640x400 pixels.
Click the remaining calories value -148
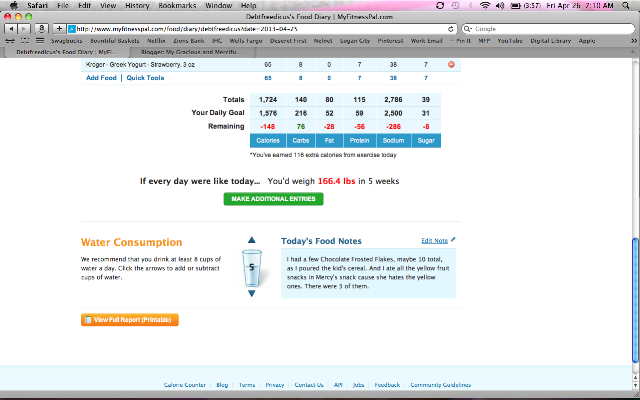(x=268, y=127)
